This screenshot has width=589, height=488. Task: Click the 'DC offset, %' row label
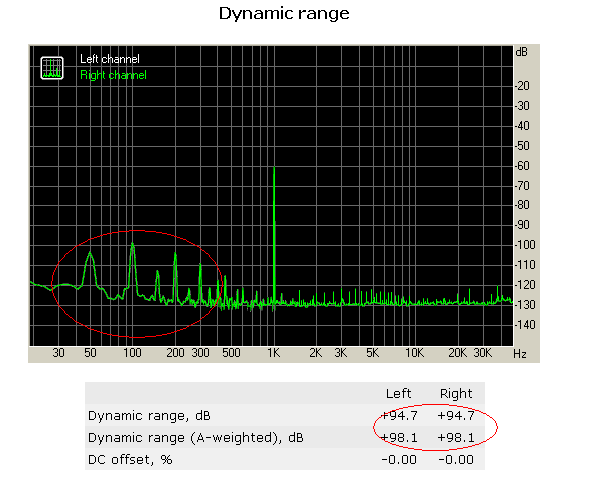click(x=130, y=460)
